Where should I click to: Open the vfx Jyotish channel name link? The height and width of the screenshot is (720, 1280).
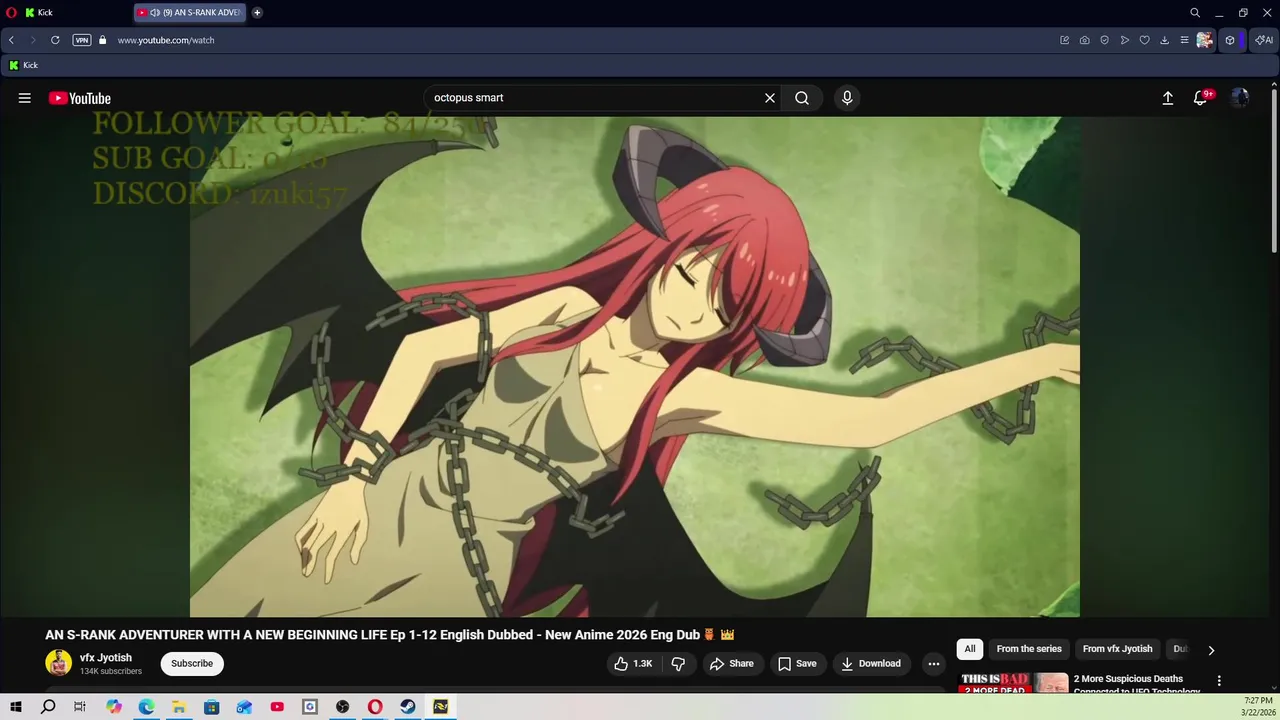tap(106, 658)
